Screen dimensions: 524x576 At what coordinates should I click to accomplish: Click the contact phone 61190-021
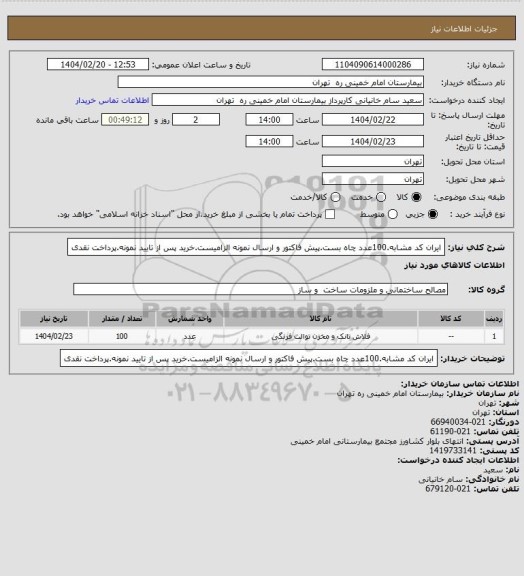coord(450,431)
